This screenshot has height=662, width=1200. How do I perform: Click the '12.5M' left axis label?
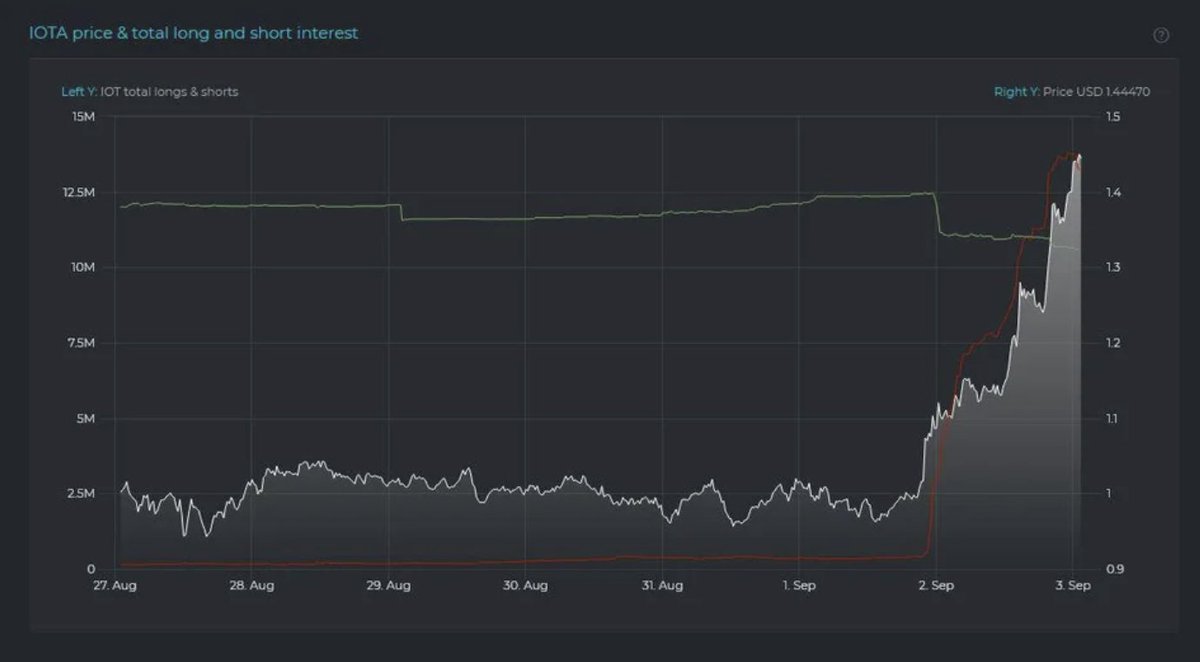78,192
